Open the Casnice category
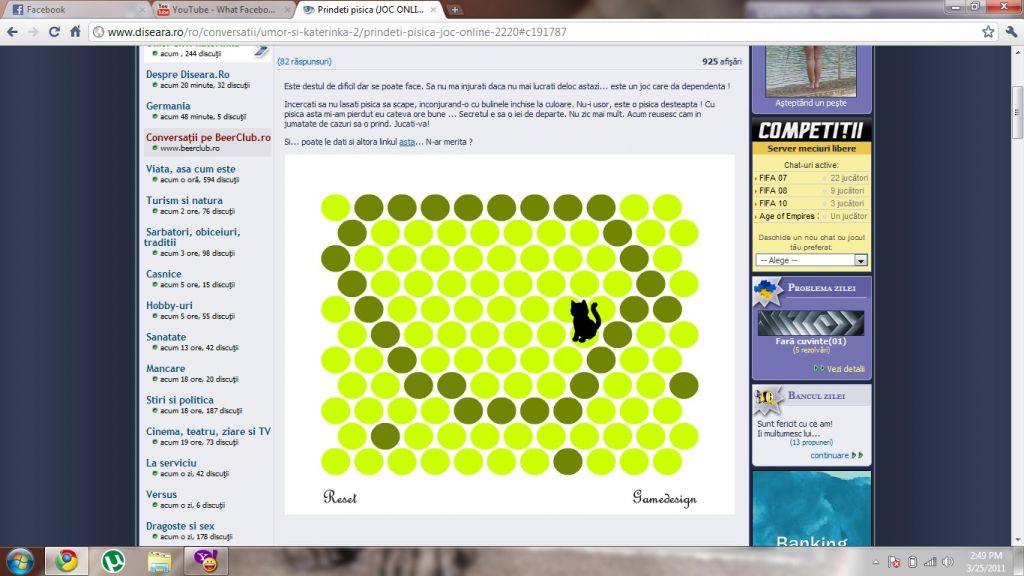 coord(163,274)
